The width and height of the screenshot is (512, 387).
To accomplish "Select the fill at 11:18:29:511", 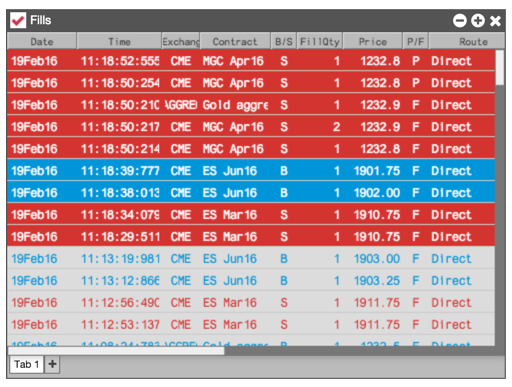I will [x=251, y=237].
